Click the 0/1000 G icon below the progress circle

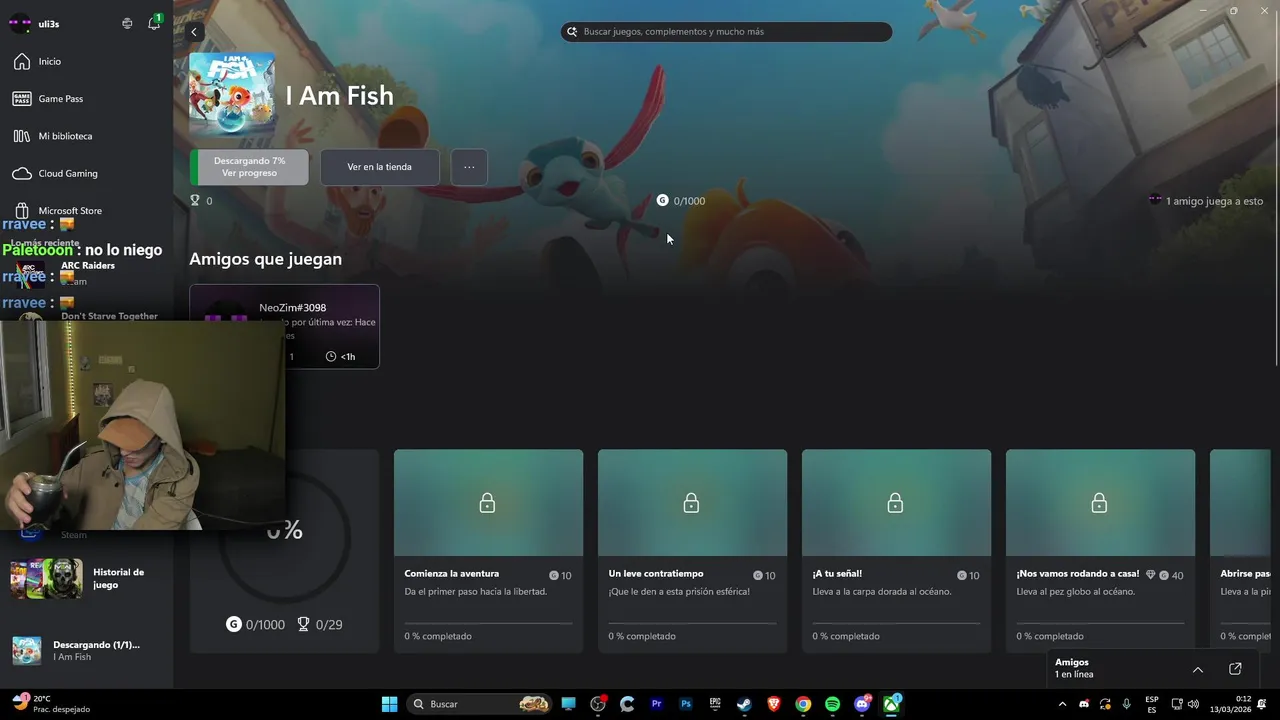point(234,624)
